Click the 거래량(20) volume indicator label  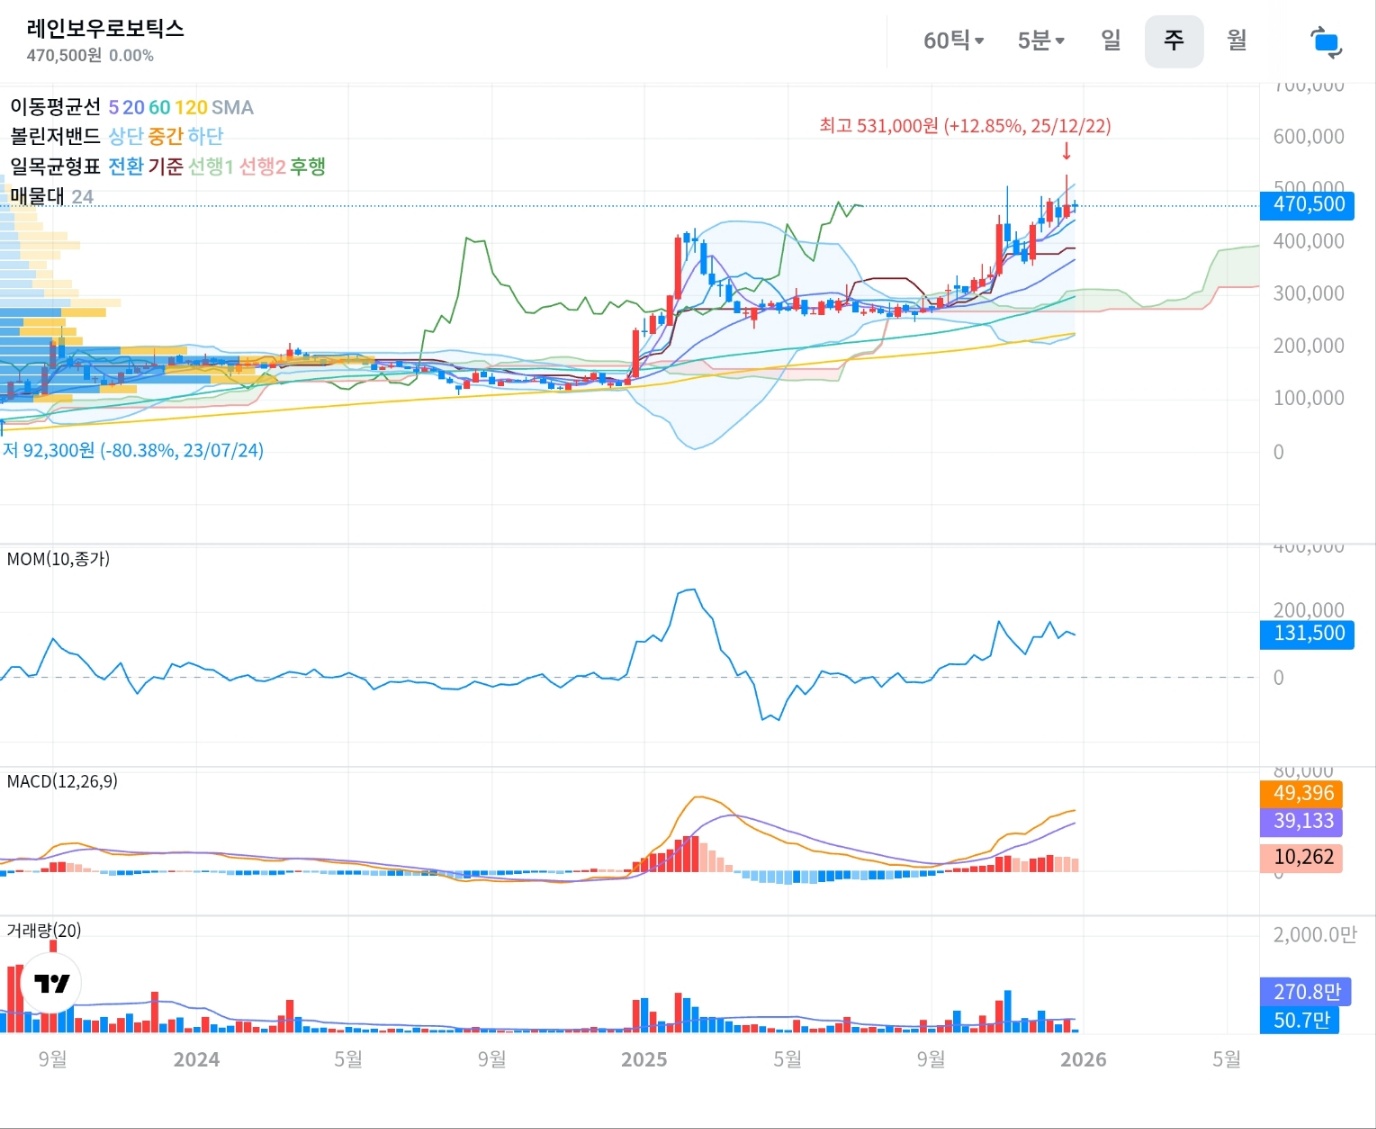click(44, 930)
